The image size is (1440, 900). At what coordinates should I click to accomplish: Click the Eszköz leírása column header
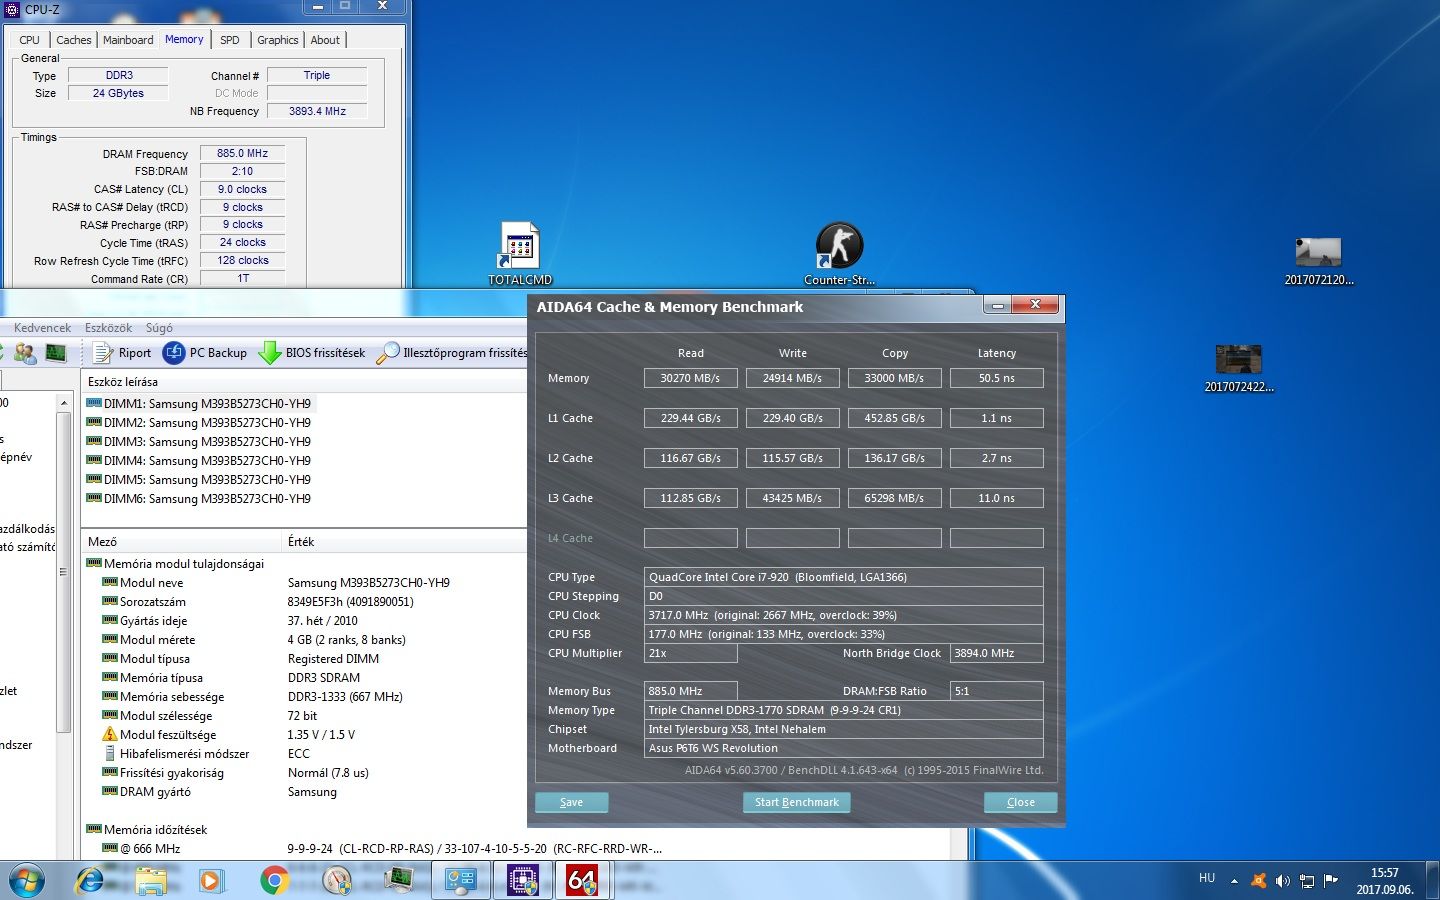pyautogui.click(x=304, y=382)
